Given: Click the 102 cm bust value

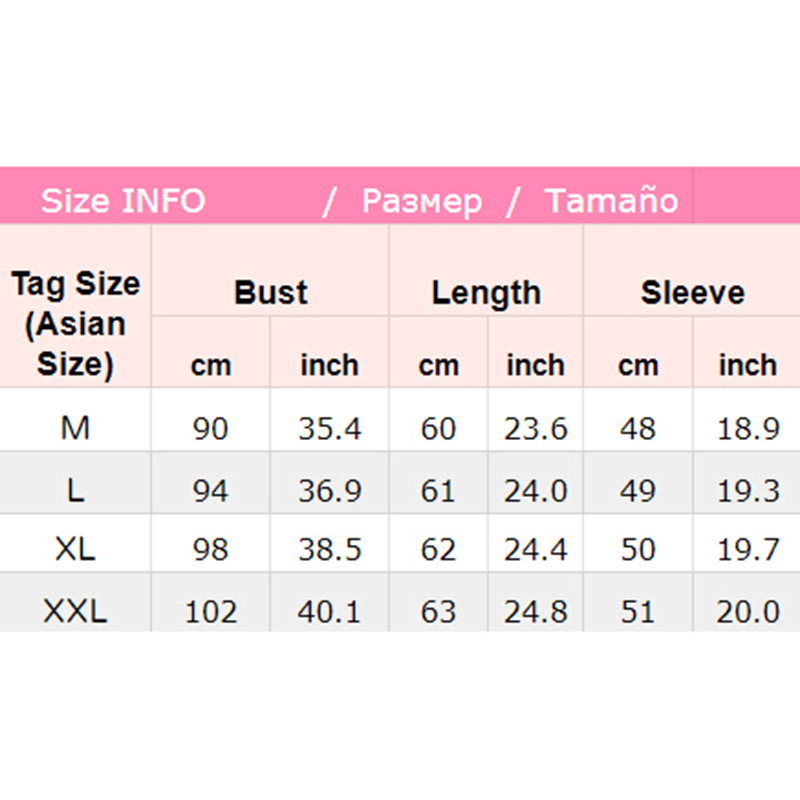Looking at the screenshot, I should point(210,611).
